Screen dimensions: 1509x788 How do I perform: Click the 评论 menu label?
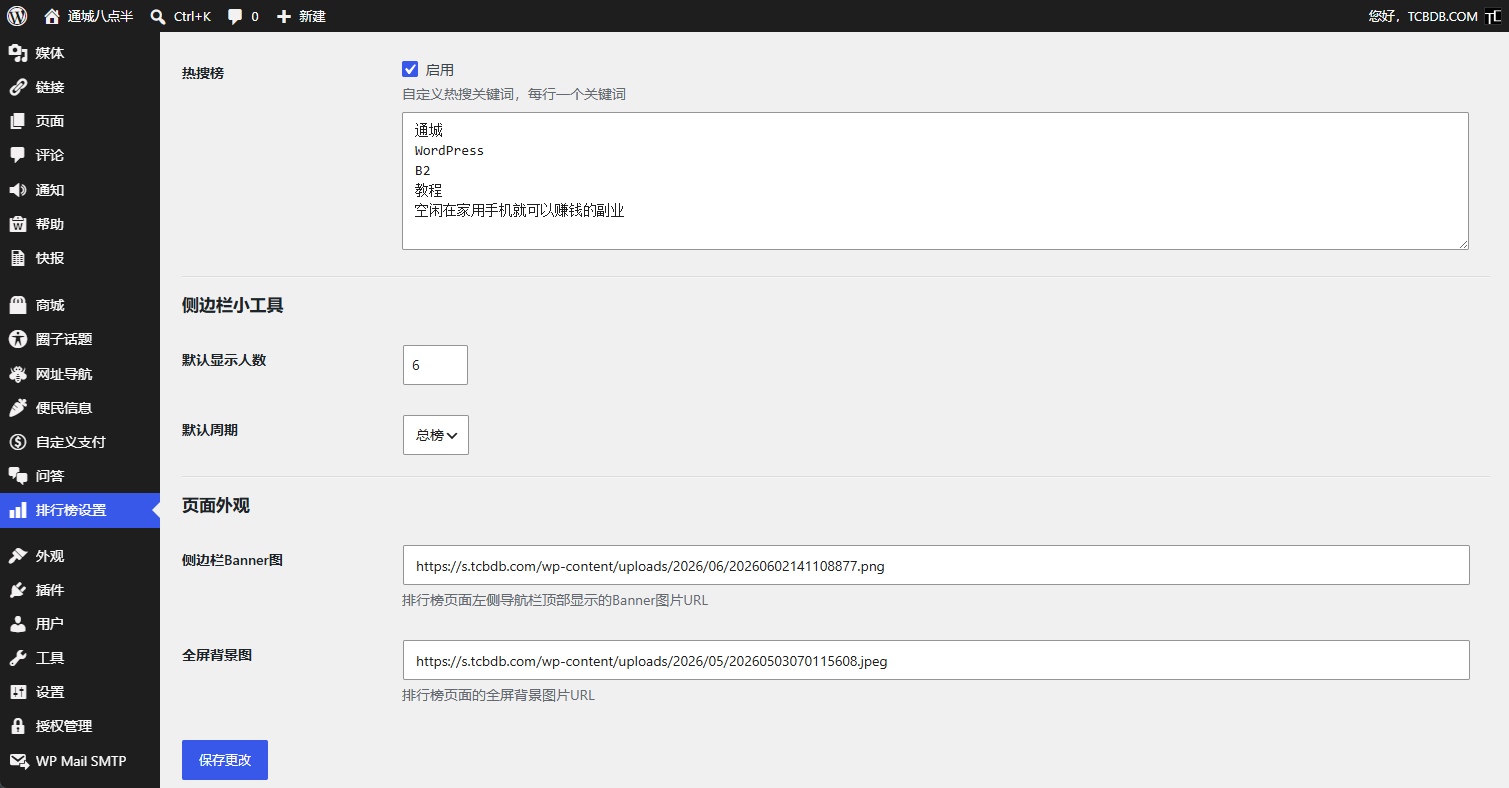pyautogui.click(x=50, y=155)
